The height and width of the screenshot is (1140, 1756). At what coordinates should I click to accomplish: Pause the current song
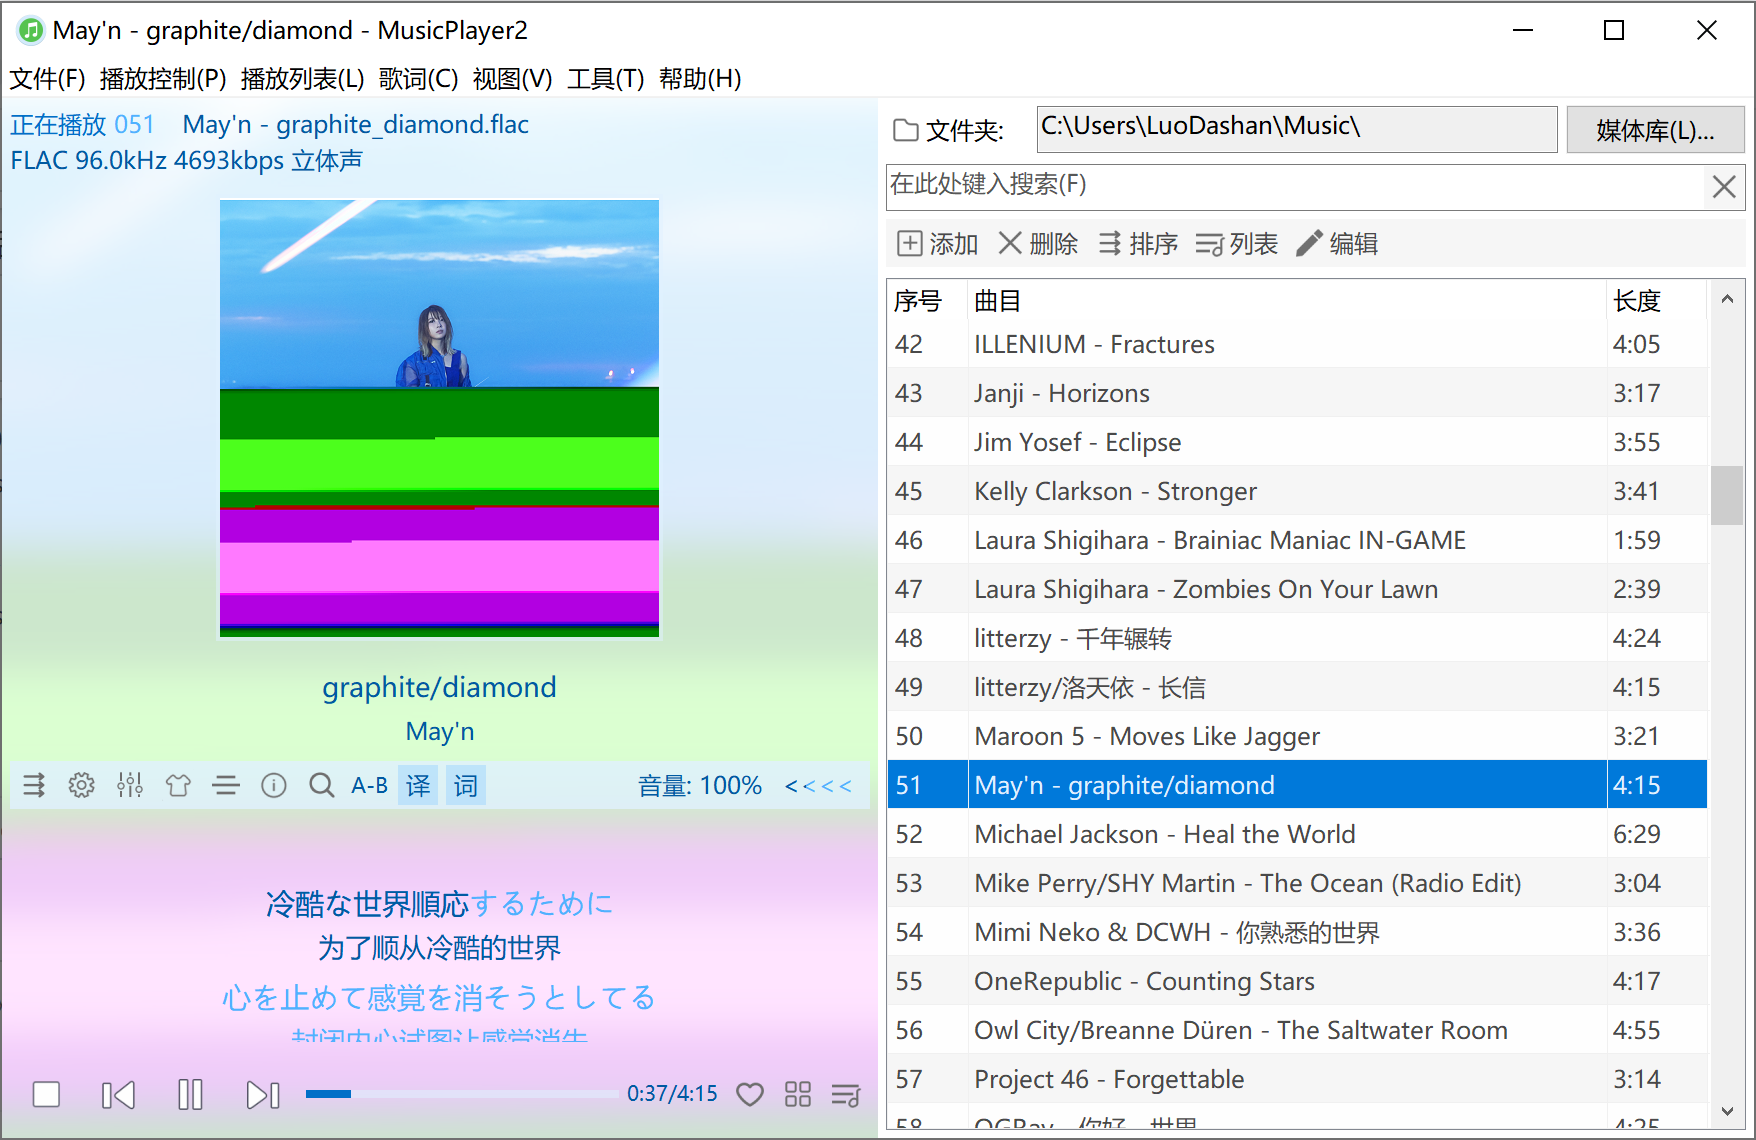point(190,1095)
